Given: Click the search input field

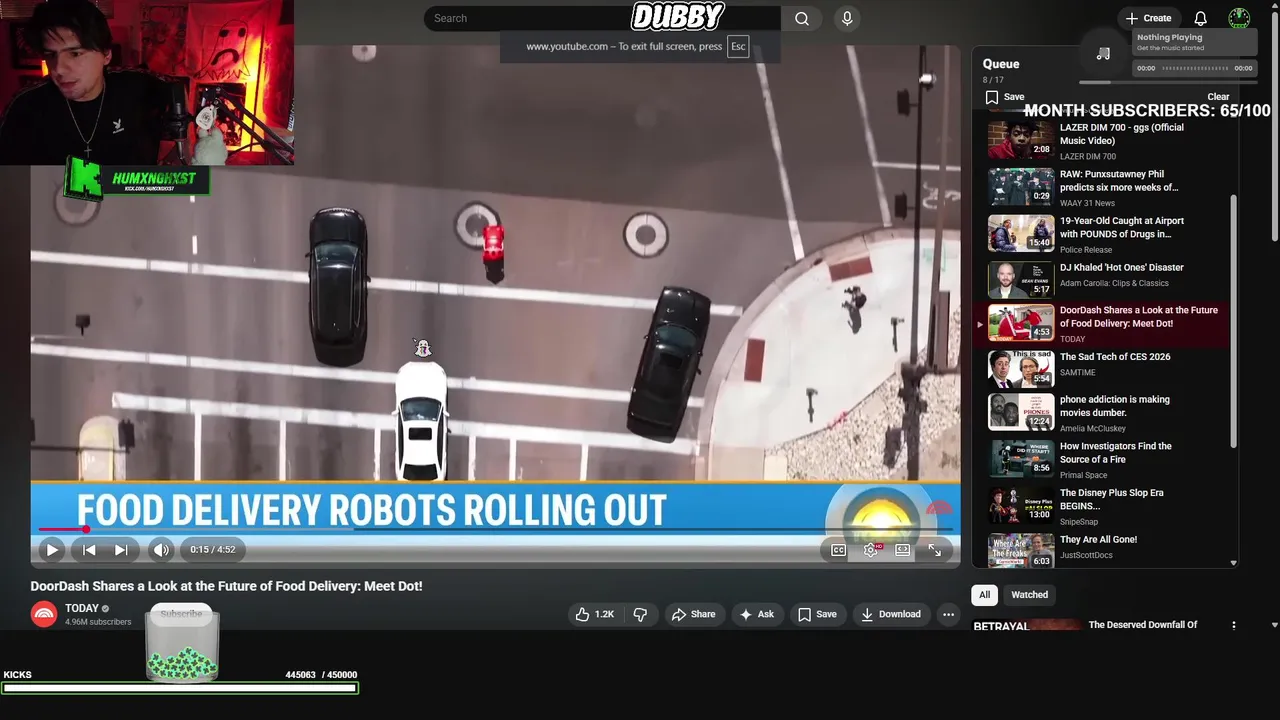Looking at the screenshot, I should pyautogui.click(x=602, y=18).
